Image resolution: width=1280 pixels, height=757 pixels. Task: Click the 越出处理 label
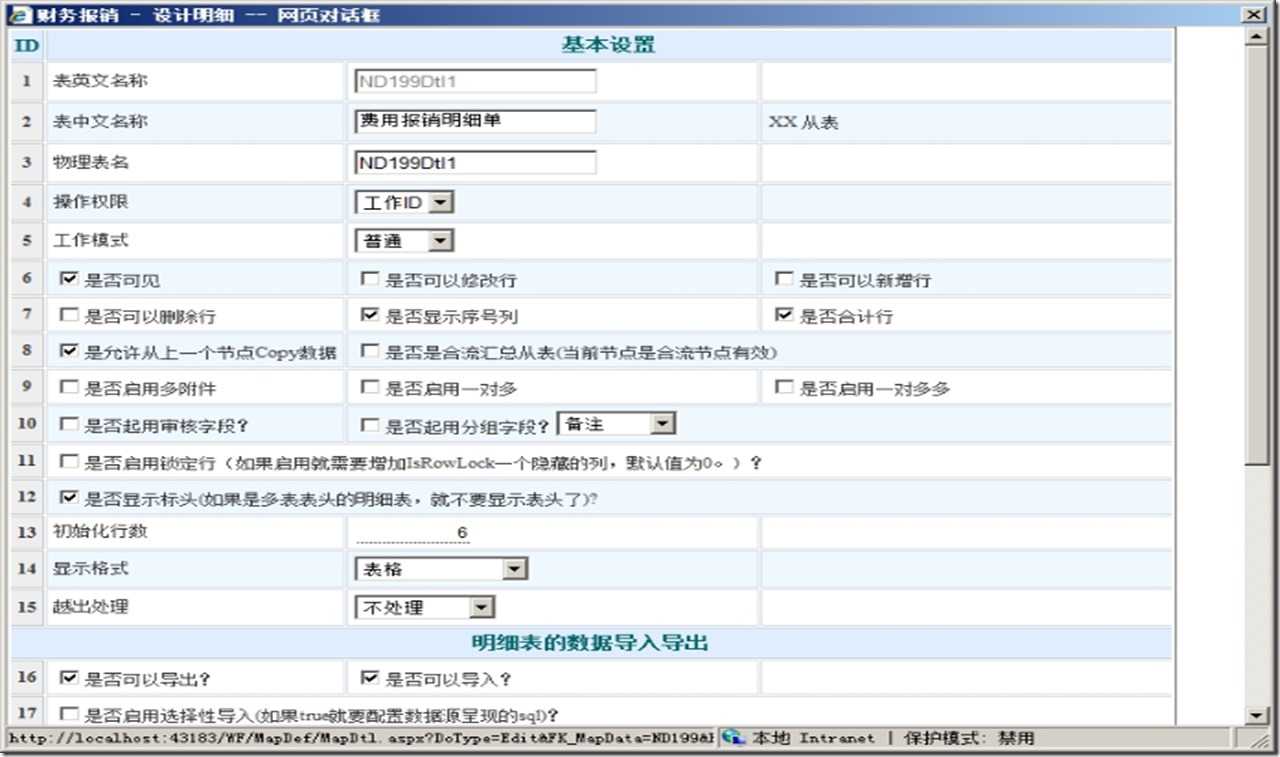point(91,606)
